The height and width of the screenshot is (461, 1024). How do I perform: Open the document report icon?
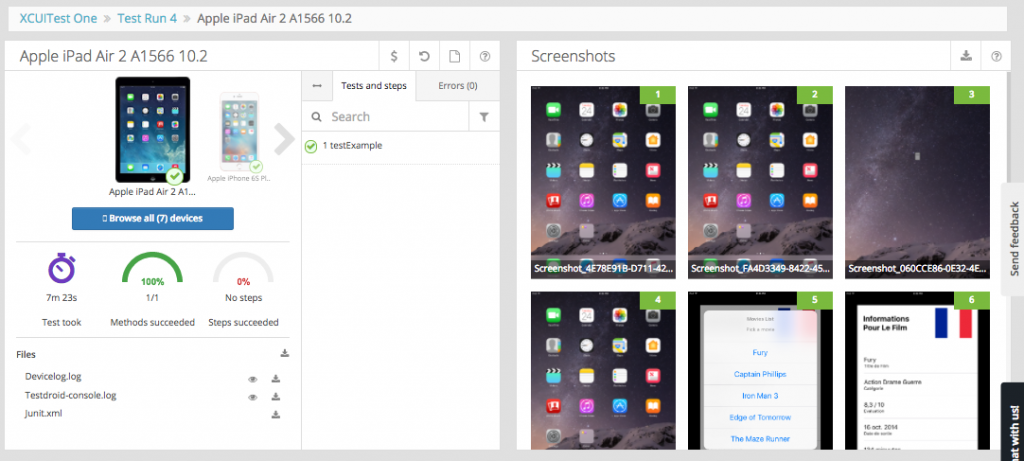point(455,56)
